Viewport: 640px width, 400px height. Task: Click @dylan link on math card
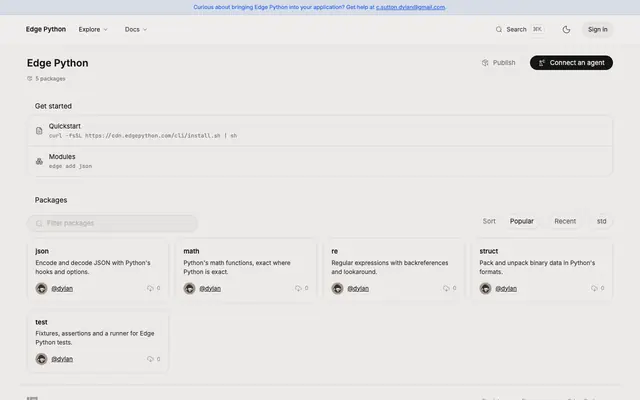click(x=210, y=289)
